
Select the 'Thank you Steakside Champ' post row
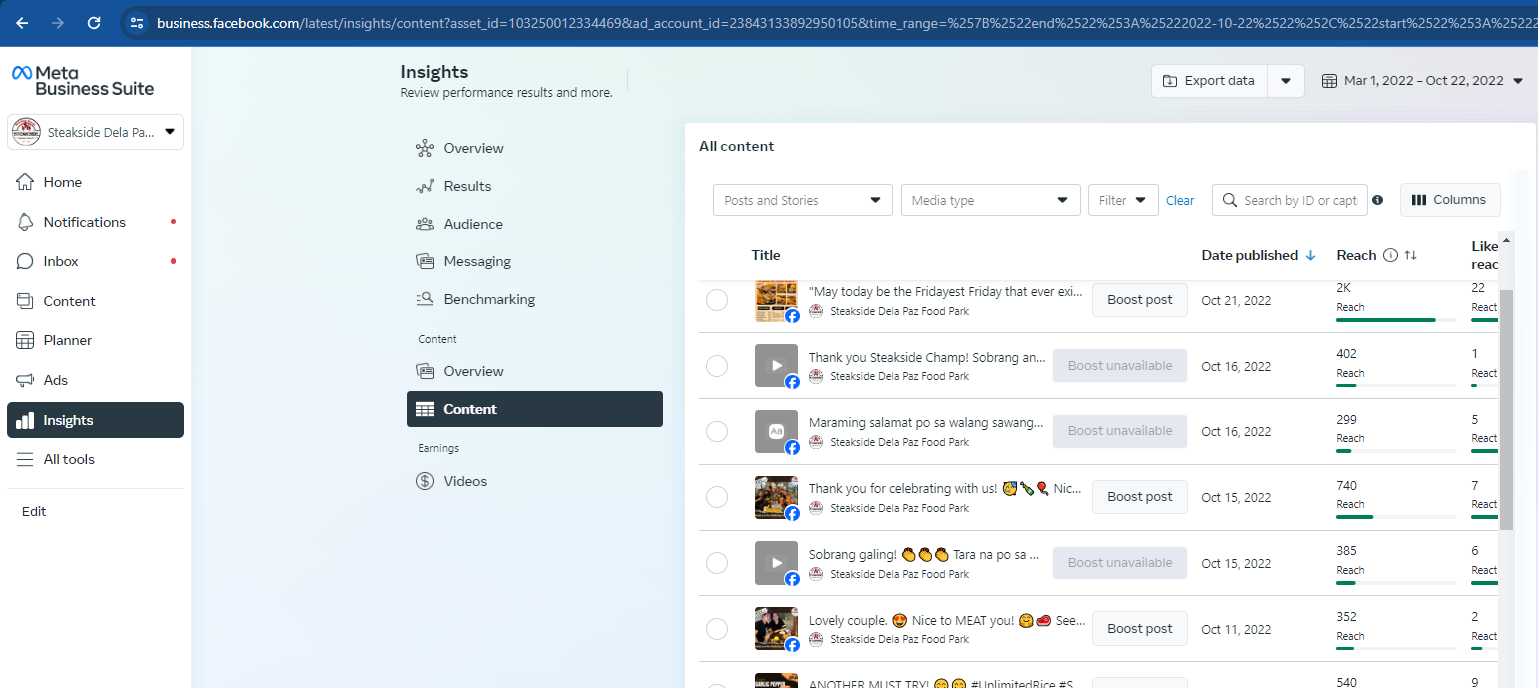coord(717,366)
